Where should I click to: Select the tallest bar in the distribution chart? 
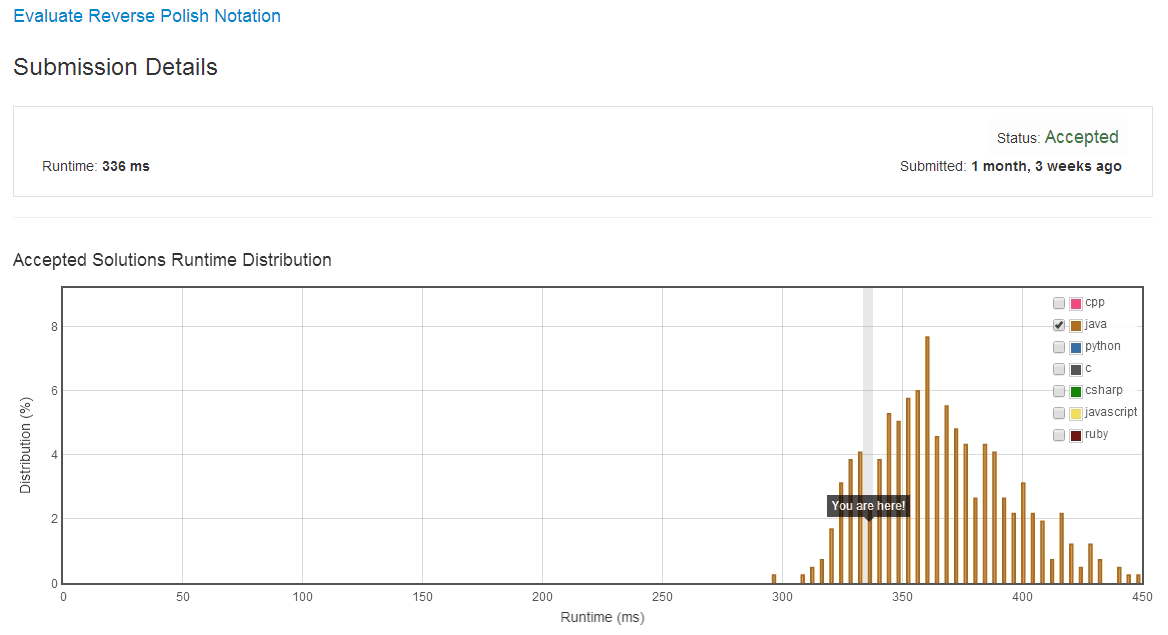[x=927, y=460]
